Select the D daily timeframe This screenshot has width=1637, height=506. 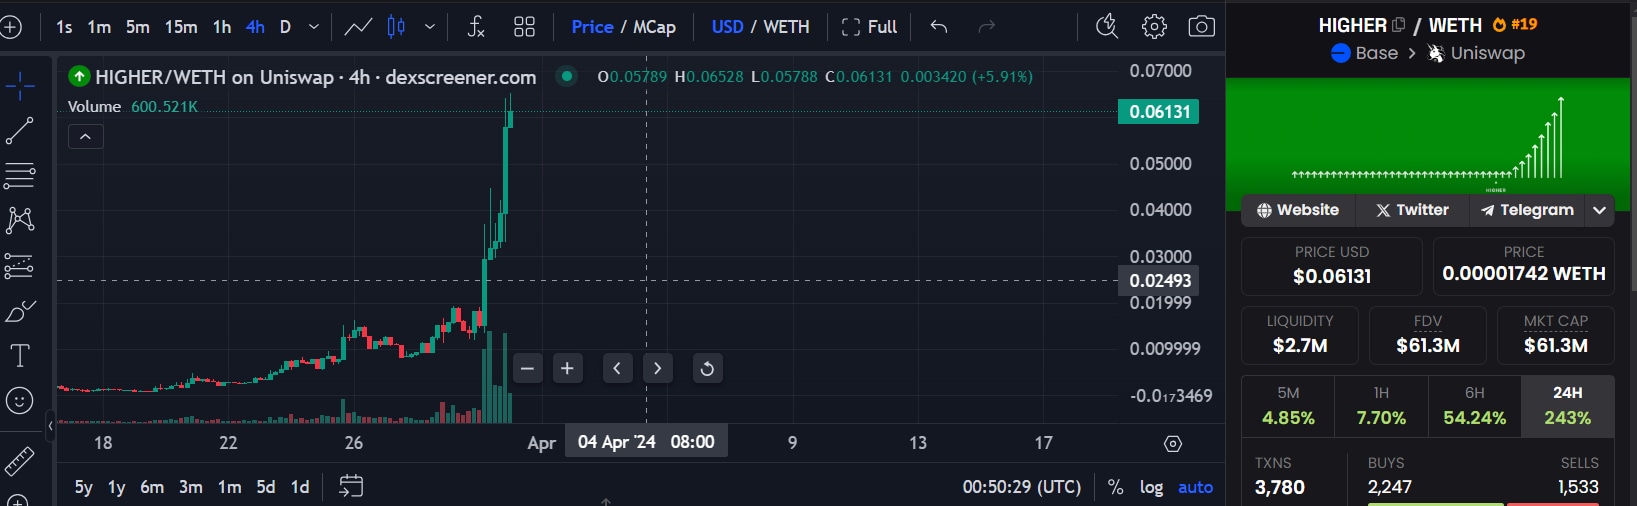tap(285, 27)
